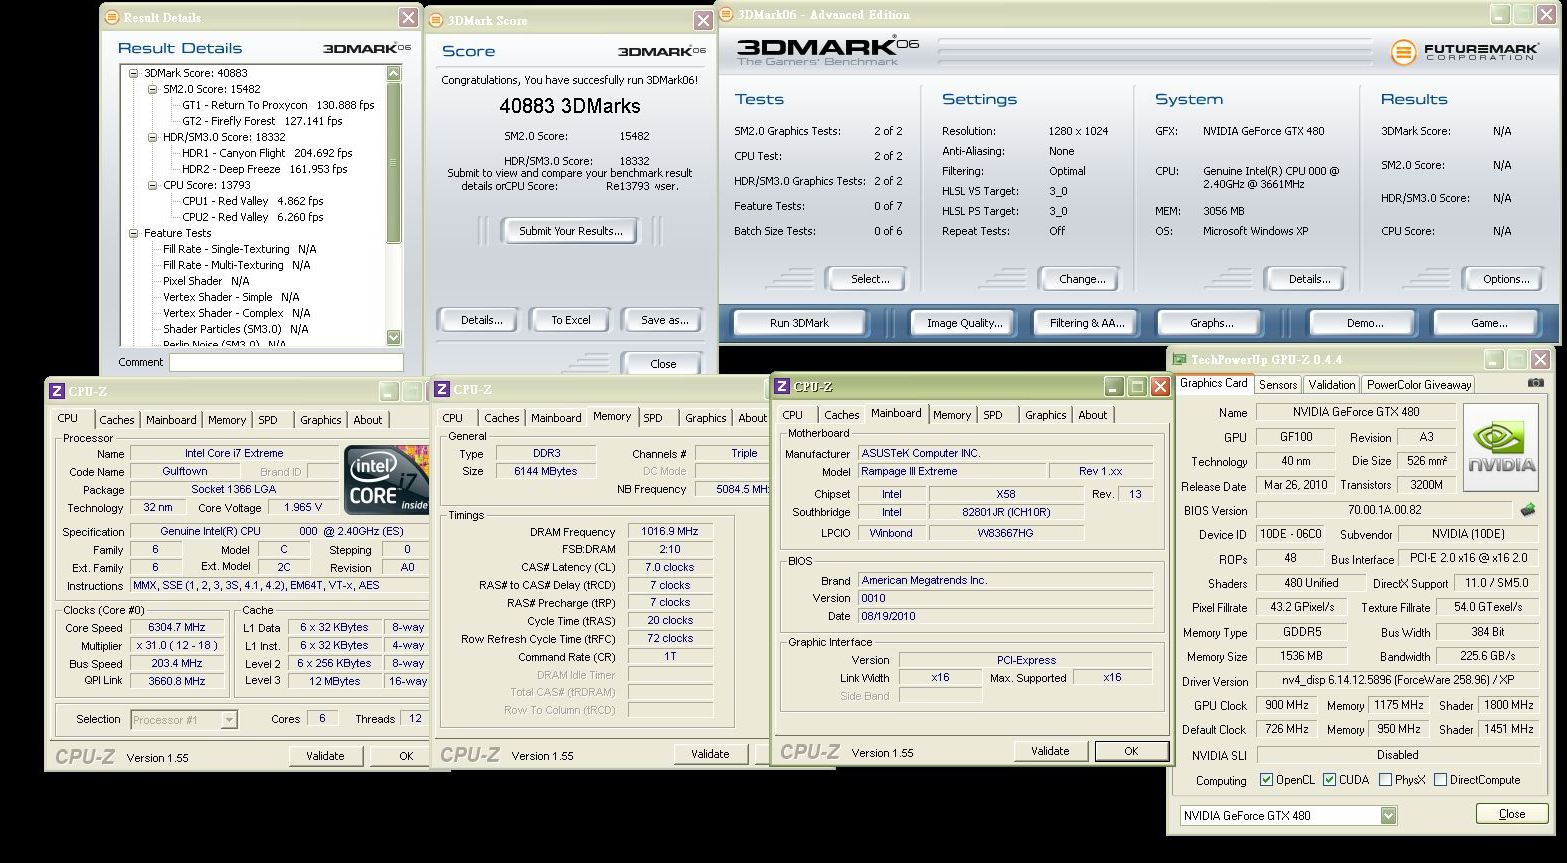Click the Graphs button
This screenshot has width=1567, height=863.
point(1211,323)
